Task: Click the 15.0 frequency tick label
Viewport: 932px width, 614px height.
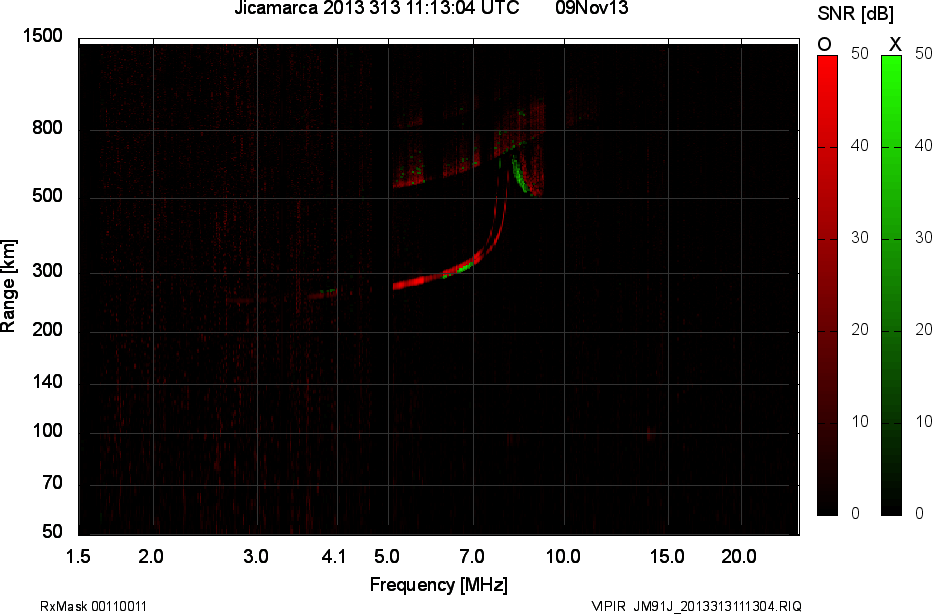Action: 667,557
